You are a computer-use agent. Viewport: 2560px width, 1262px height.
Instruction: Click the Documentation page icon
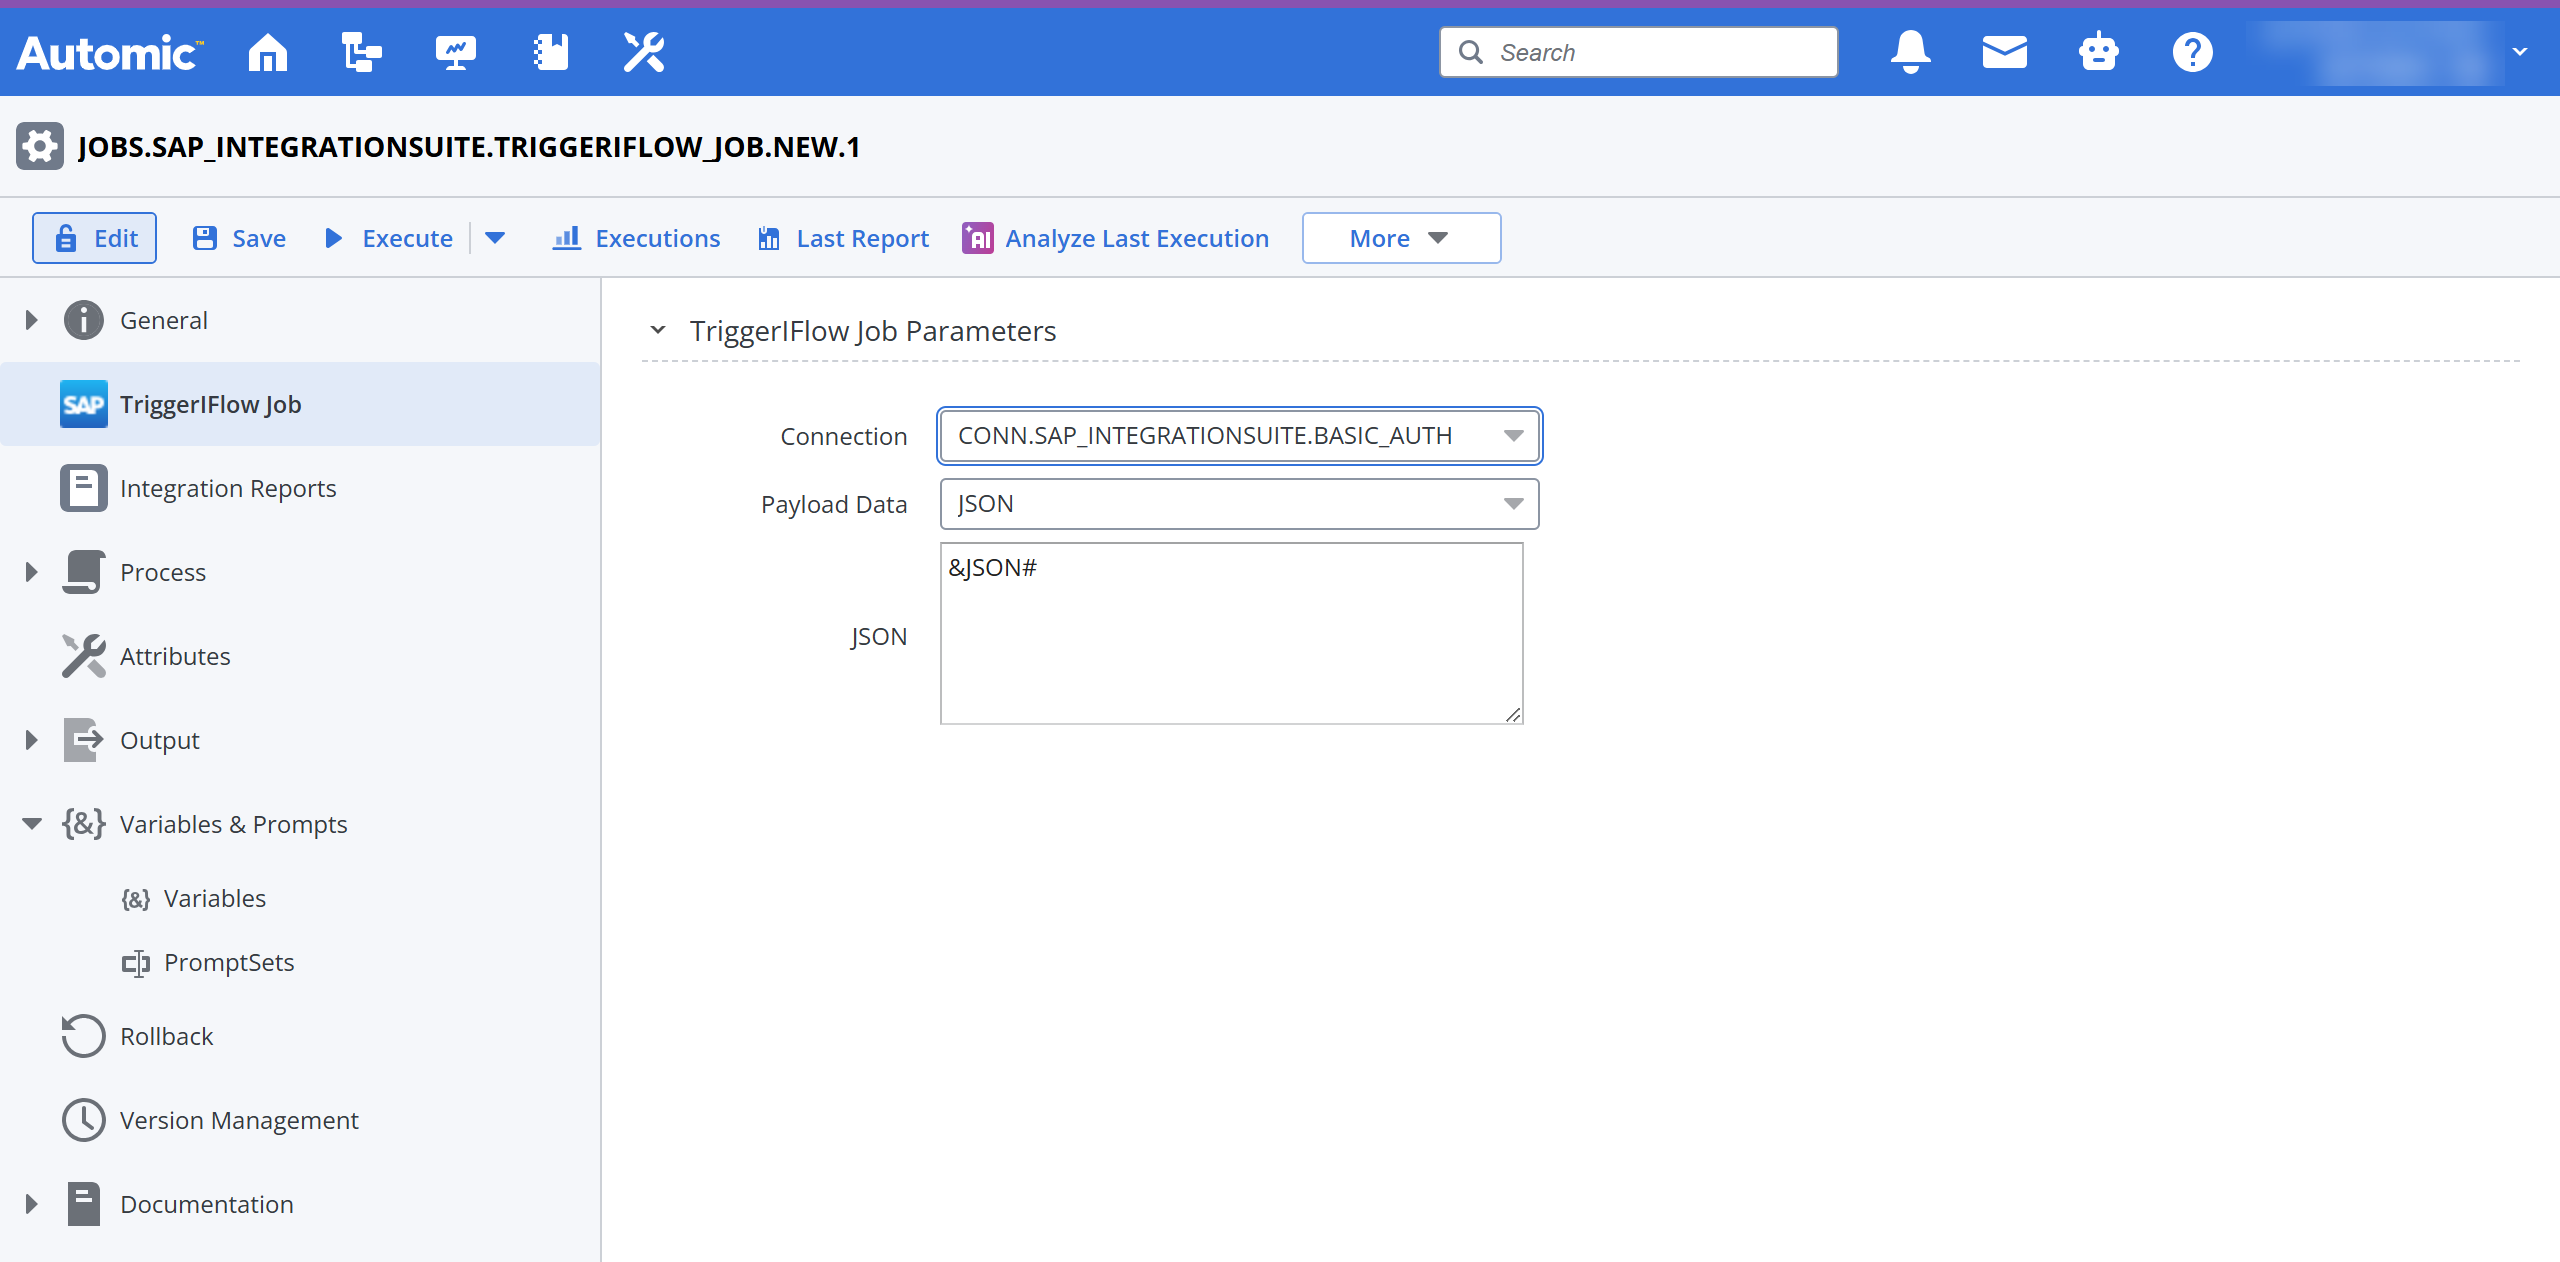click(x=84, y=1204)
